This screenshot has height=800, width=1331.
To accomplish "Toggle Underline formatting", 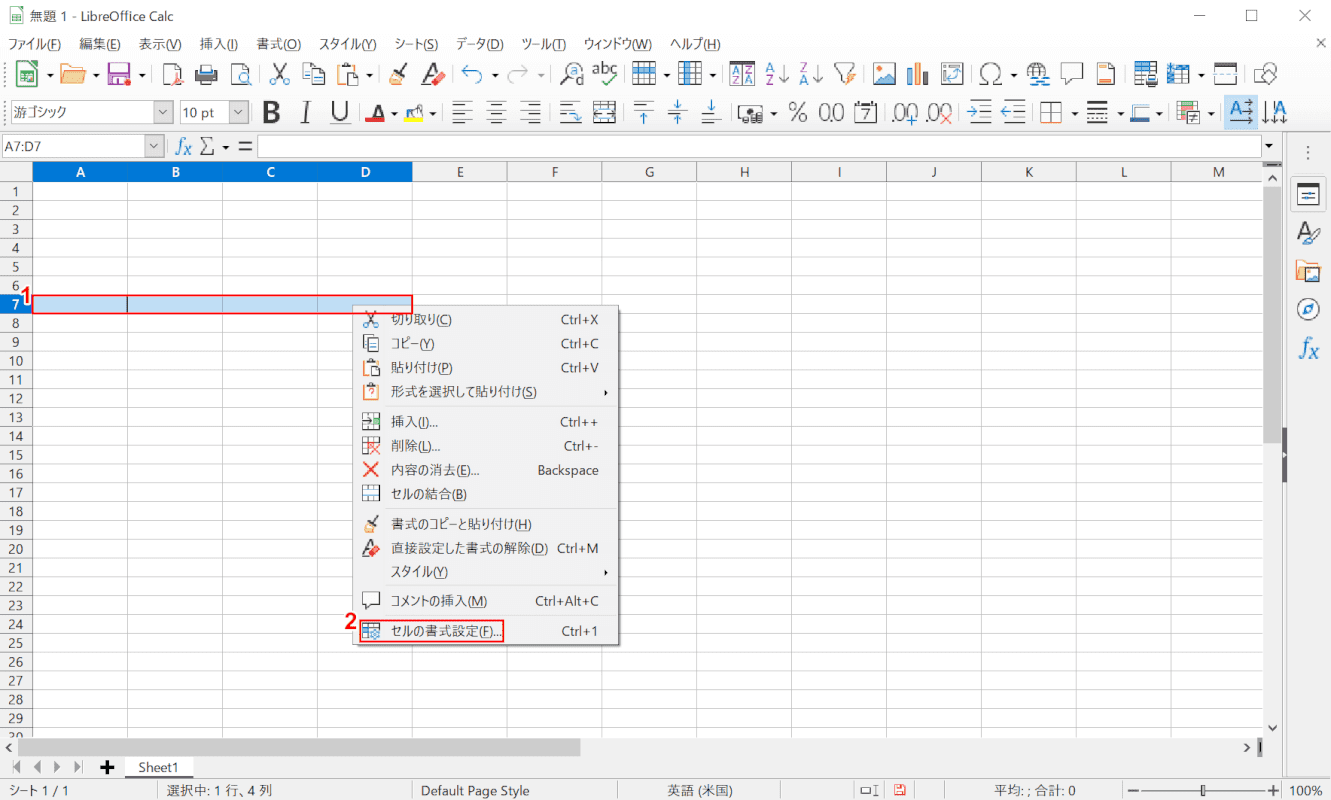I will point(340,113).
